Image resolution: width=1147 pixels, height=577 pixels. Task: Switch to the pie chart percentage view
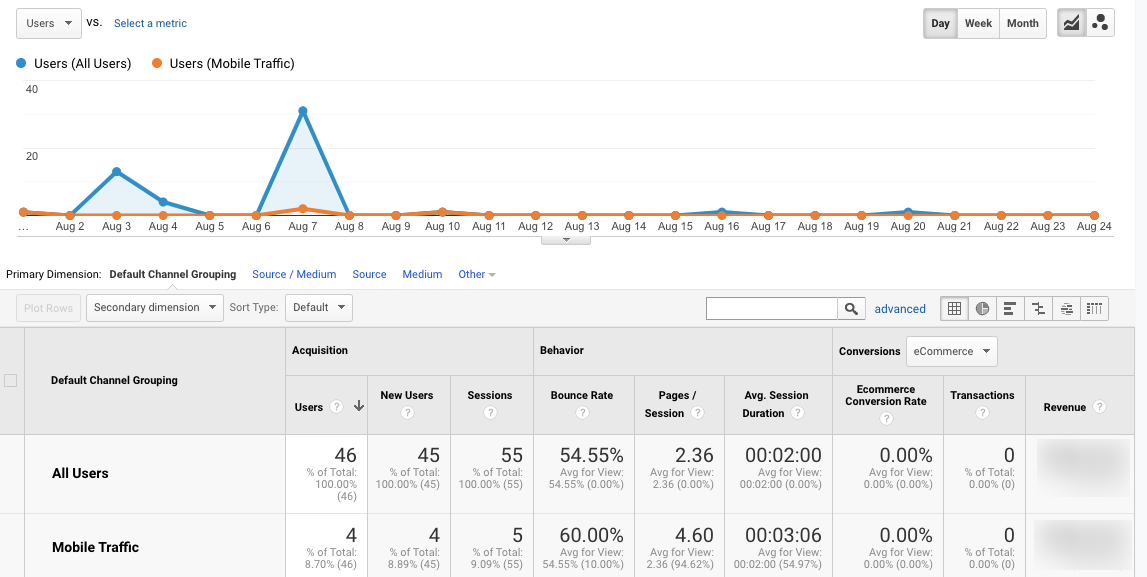(981, 308)
